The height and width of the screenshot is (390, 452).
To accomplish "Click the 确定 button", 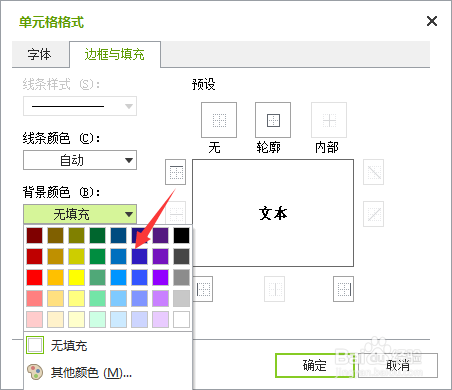I will coord(315,366).
